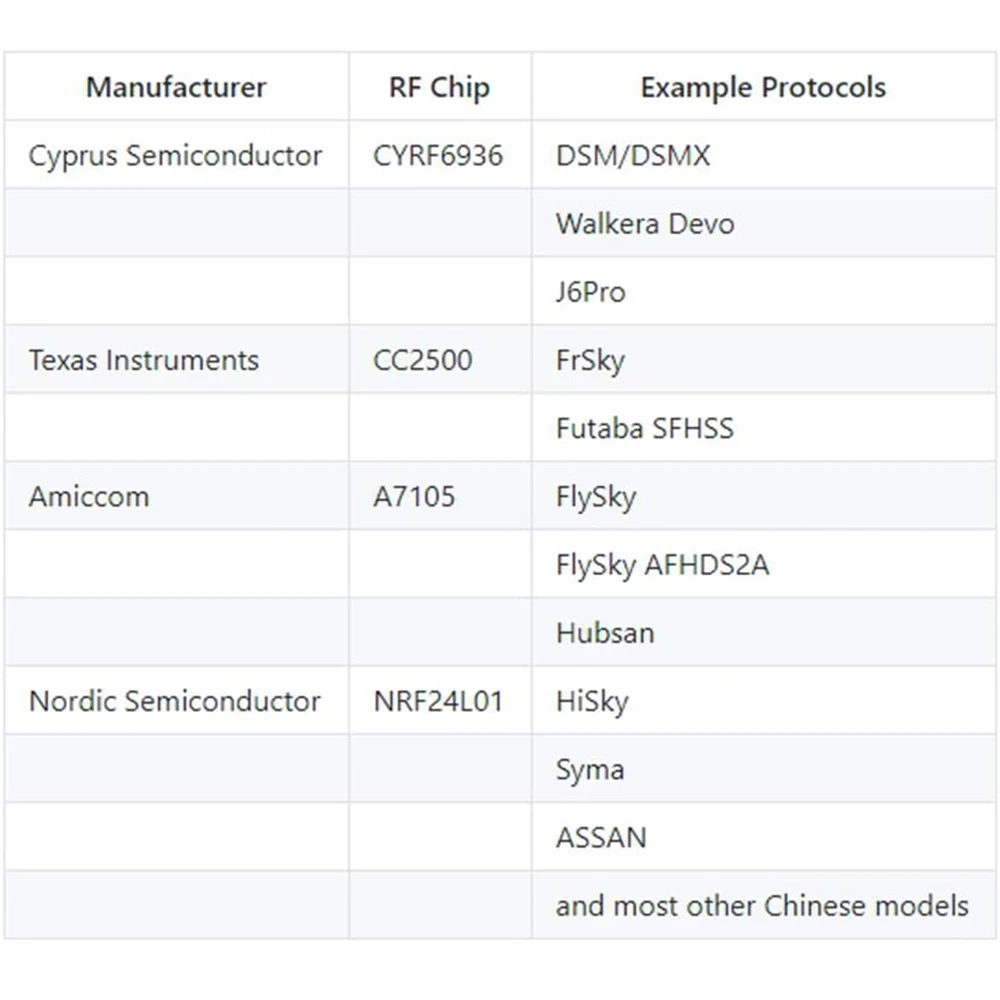Select the FlySky AFHDS2A protocol cell
Screen dimensions: 1000x1000
coord(662,565)
